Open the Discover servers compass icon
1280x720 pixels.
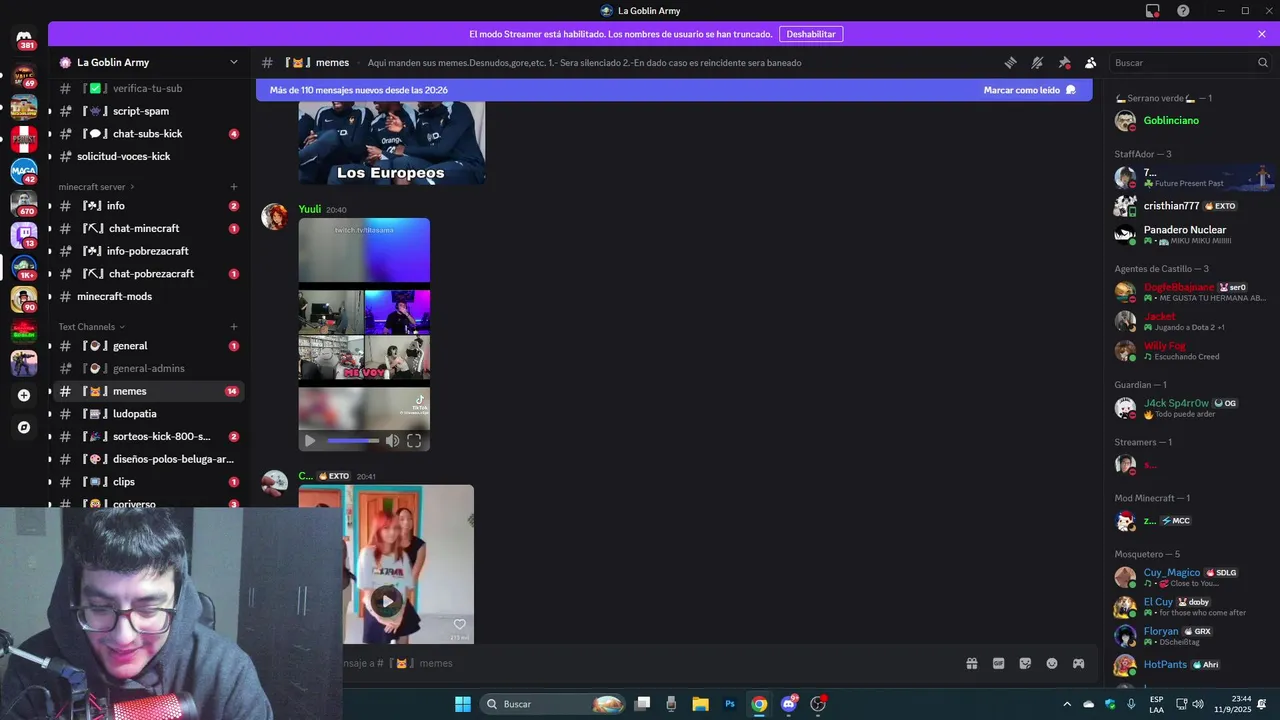(24, 427)
